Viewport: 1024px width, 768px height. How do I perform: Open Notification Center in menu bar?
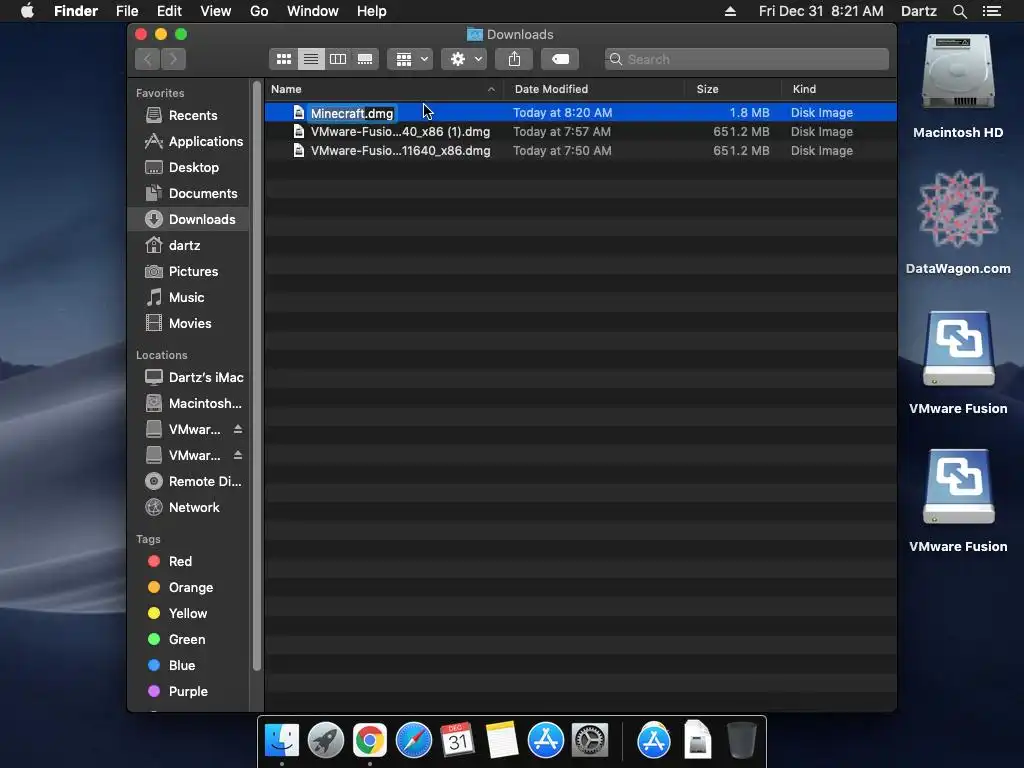992,11
